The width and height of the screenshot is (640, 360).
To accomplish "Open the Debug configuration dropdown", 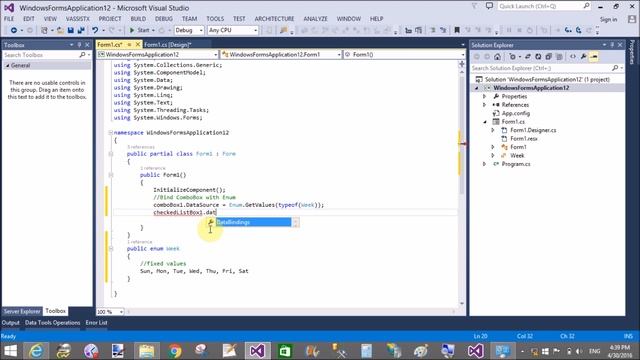I will click(189, 30).
